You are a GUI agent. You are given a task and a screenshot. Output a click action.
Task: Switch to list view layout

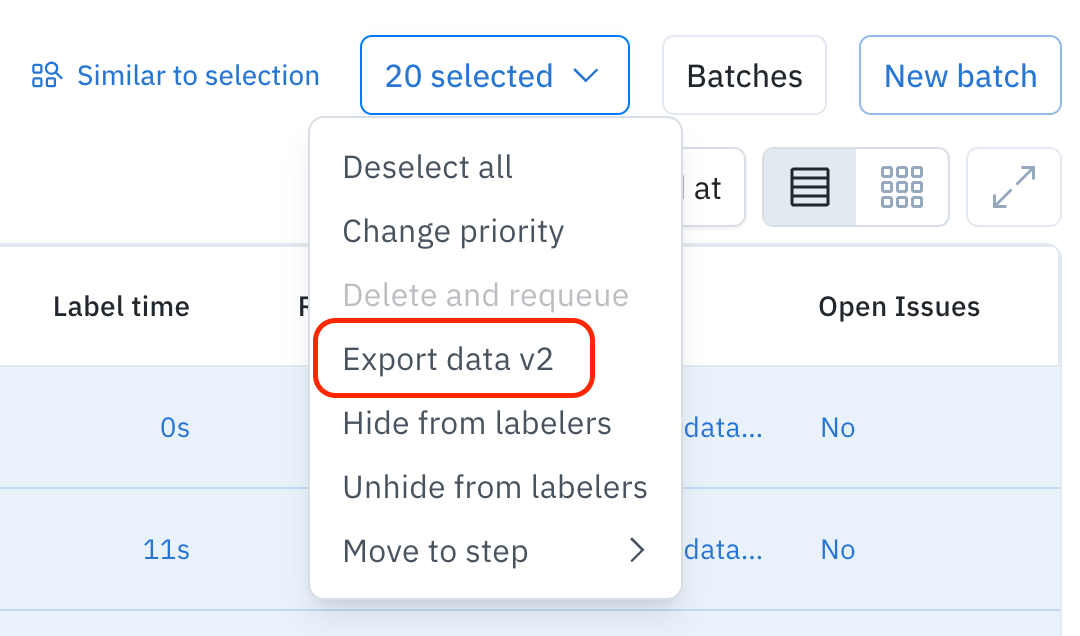[810, 187]
